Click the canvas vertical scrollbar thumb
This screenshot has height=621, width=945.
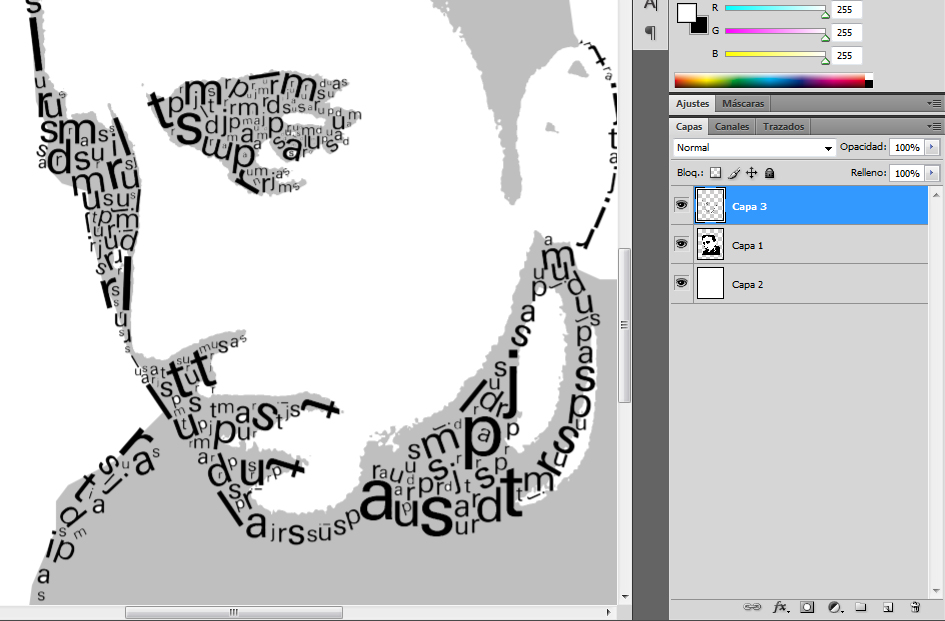click(x=624, y=325)
